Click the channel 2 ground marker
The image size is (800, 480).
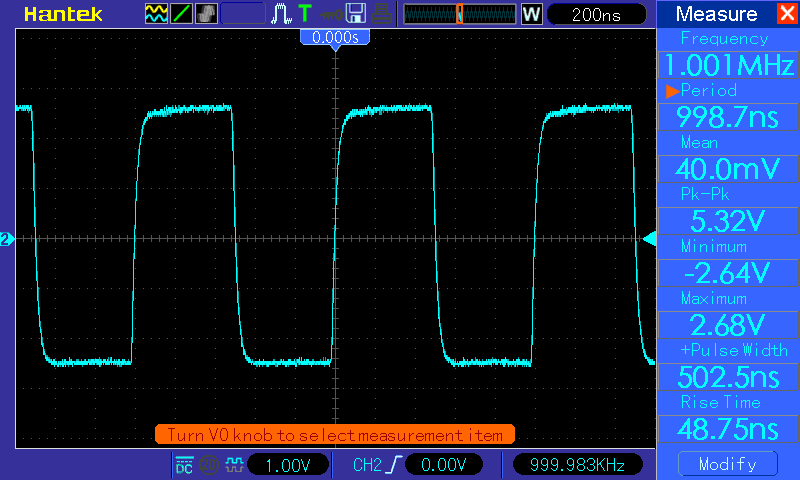click(7, 239)
